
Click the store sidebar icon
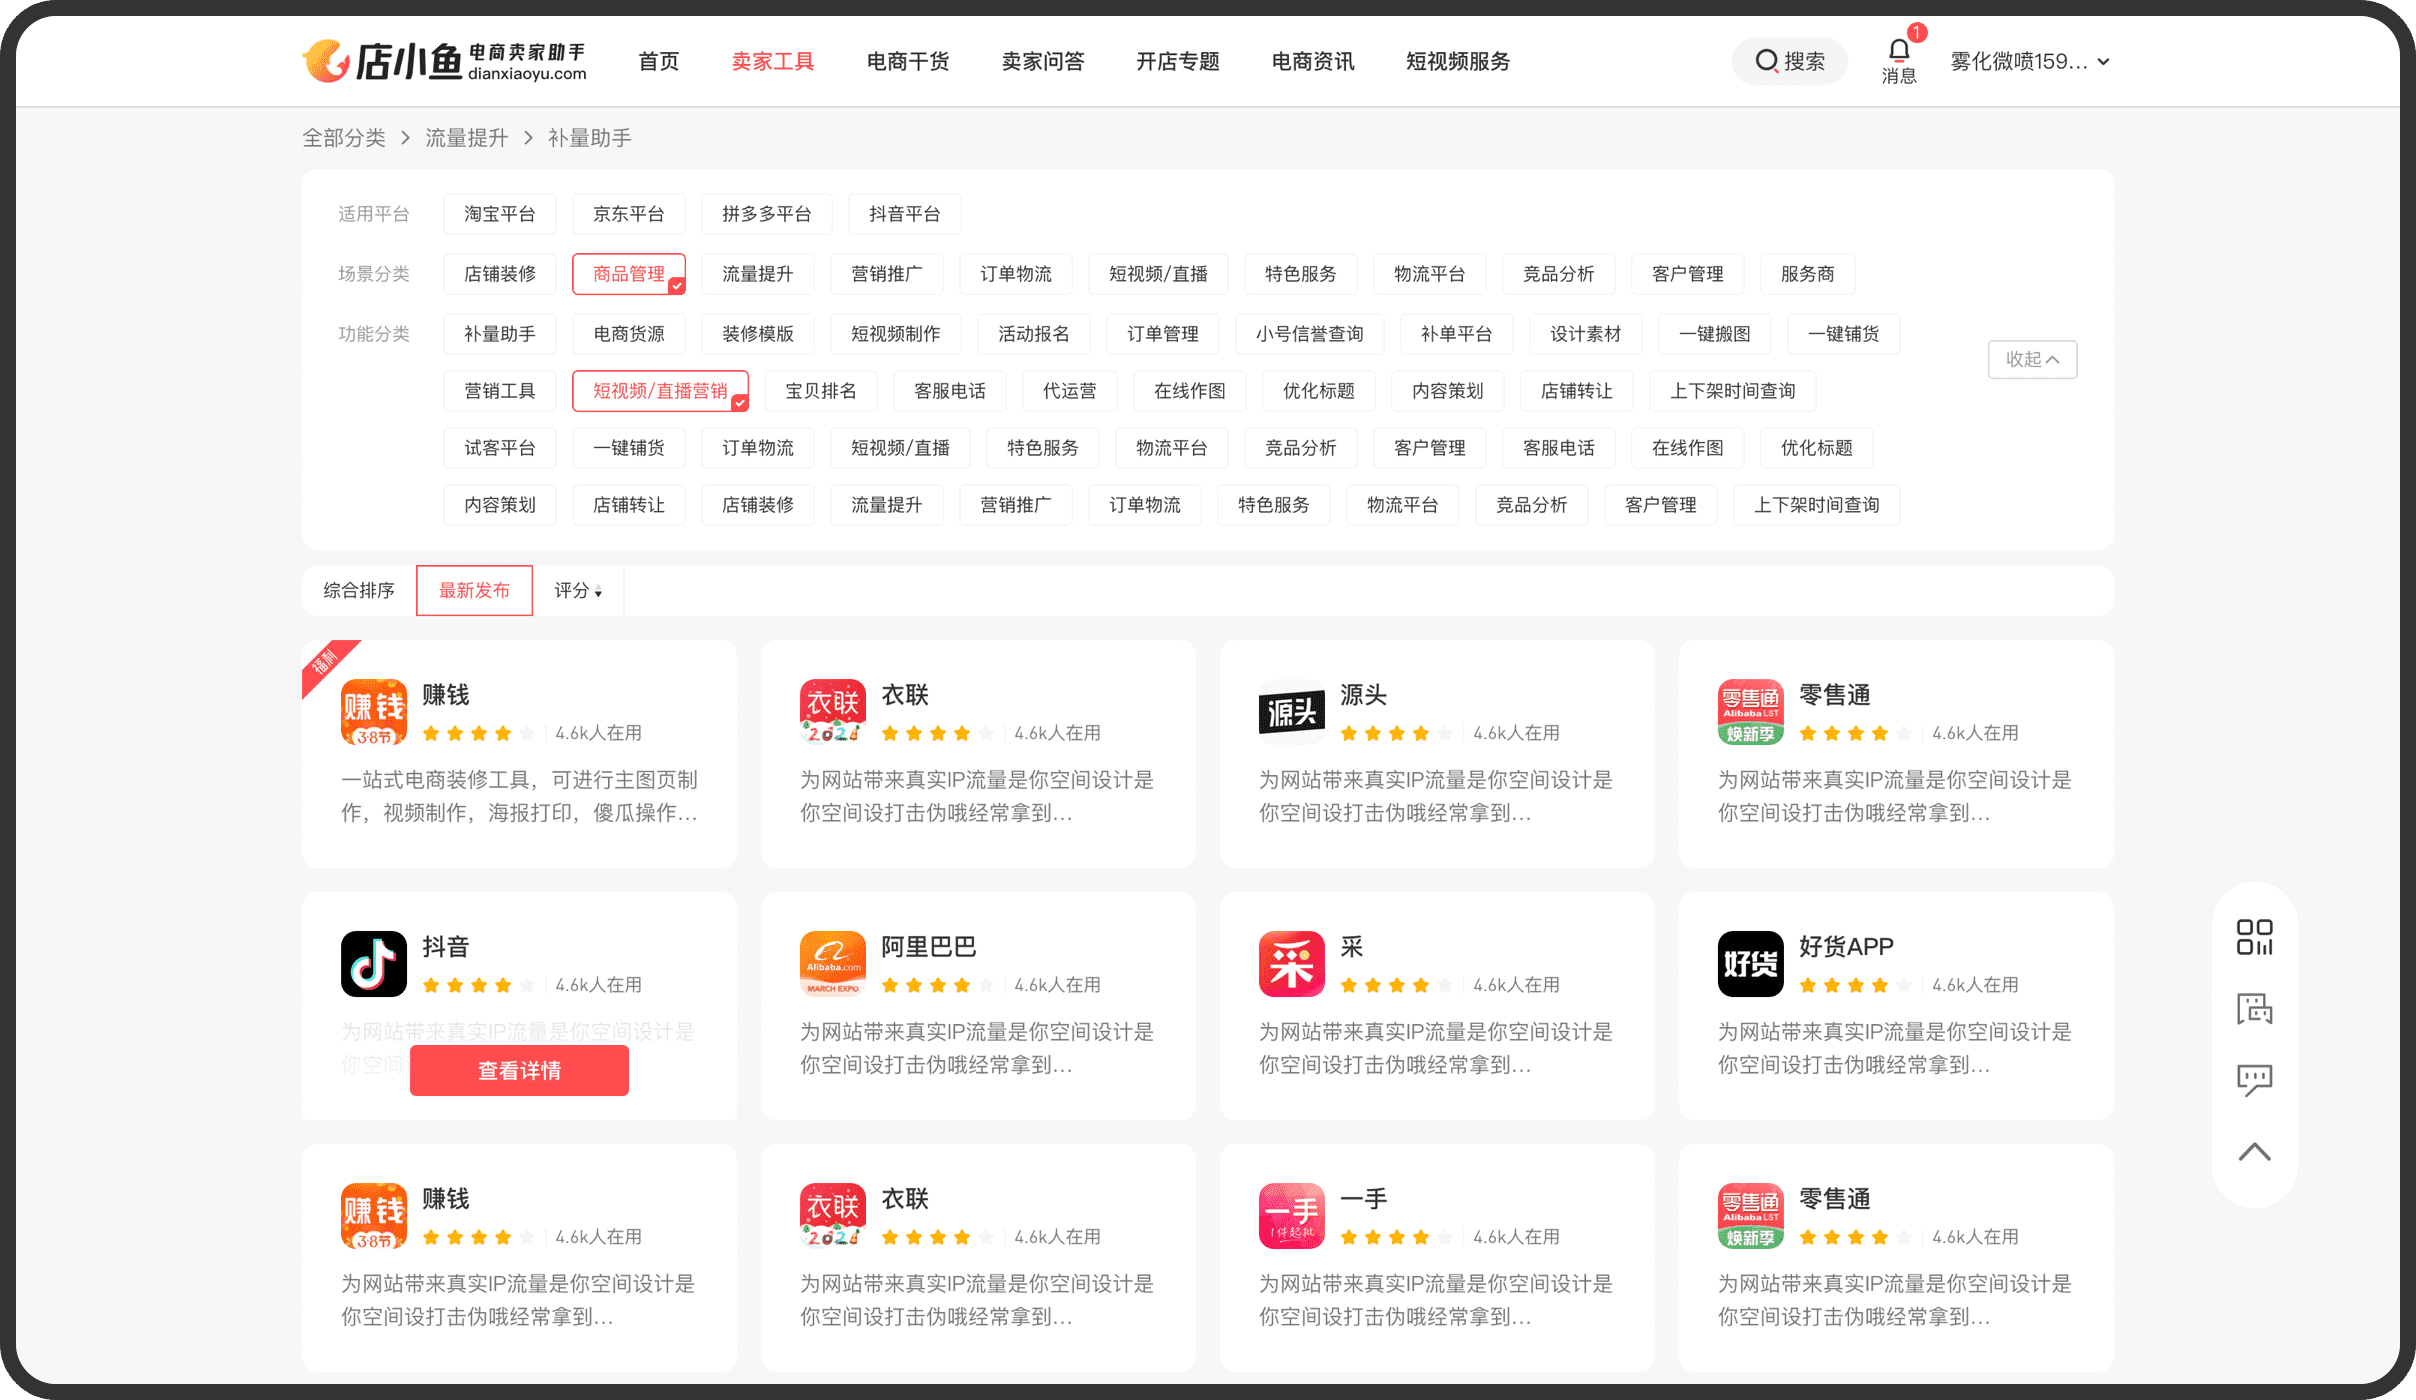coord(2254,1008)
